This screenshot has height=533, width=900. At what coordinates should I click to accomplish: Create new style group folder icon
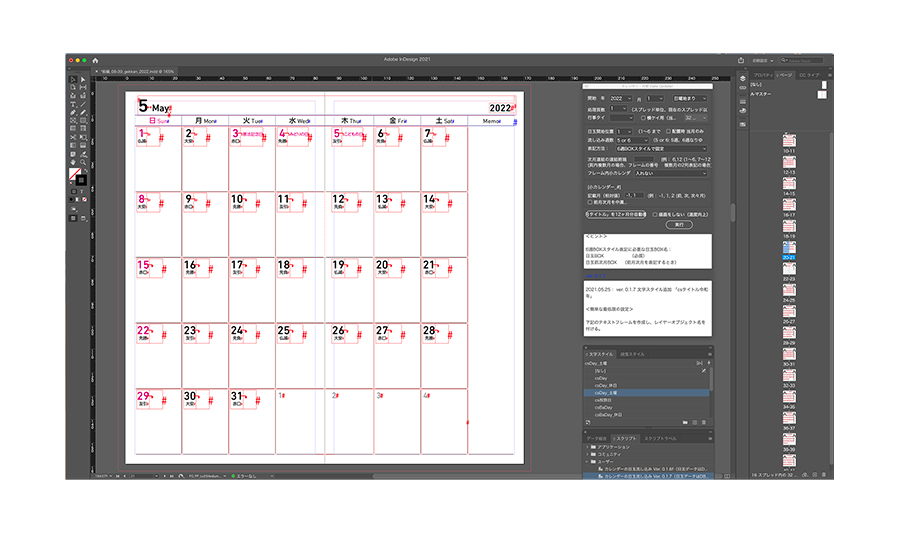[685, 422]
